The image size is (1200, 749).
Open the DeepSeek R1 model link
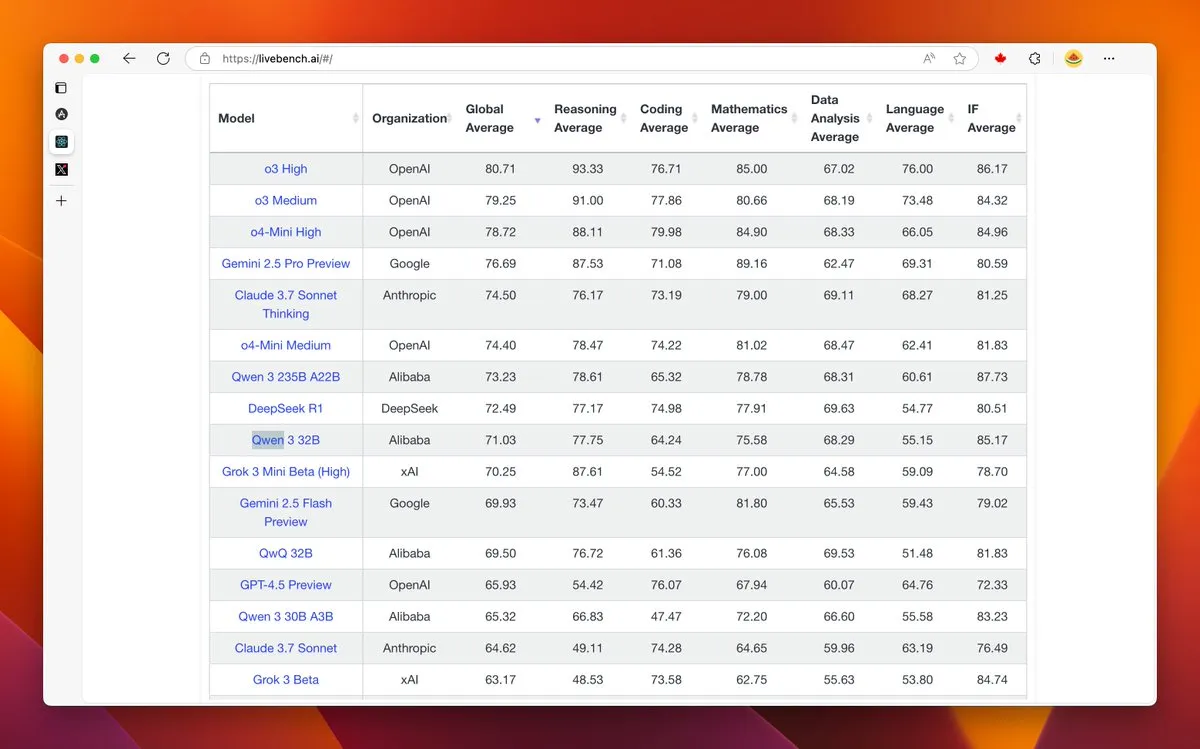286,409
